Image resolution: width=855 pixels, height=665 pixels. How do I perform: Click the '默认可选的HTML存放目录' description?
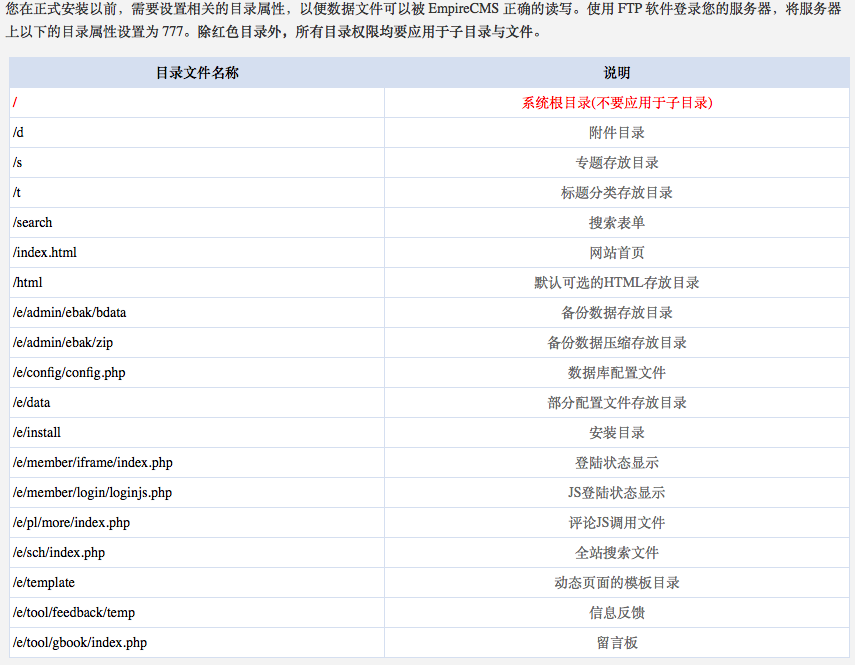(x=617, y=282)
